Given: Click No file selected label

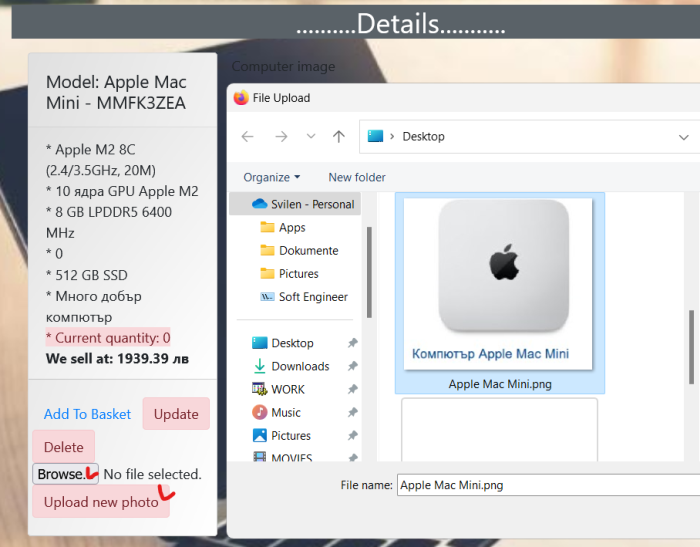Looking at the screenshot, I should coord(152,474).
